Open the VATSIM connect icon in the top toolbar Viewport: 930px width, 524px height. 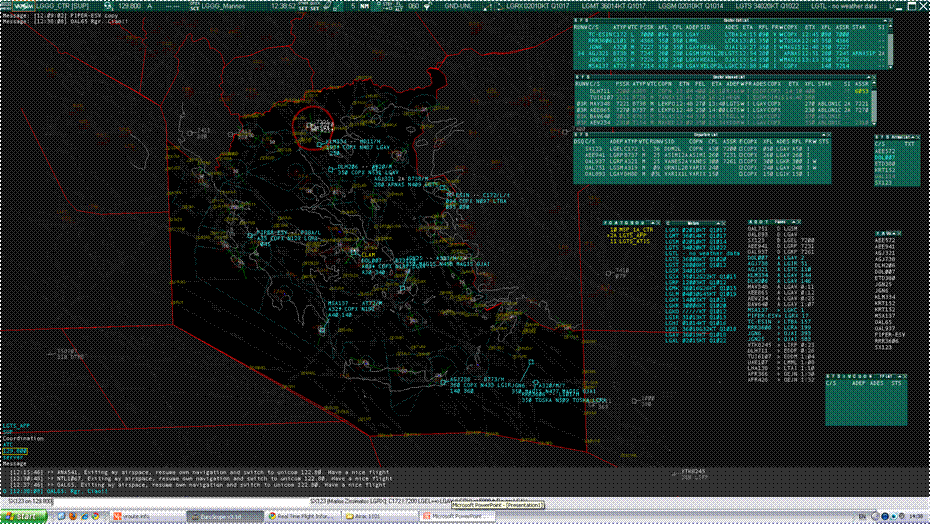click(22, 6)
